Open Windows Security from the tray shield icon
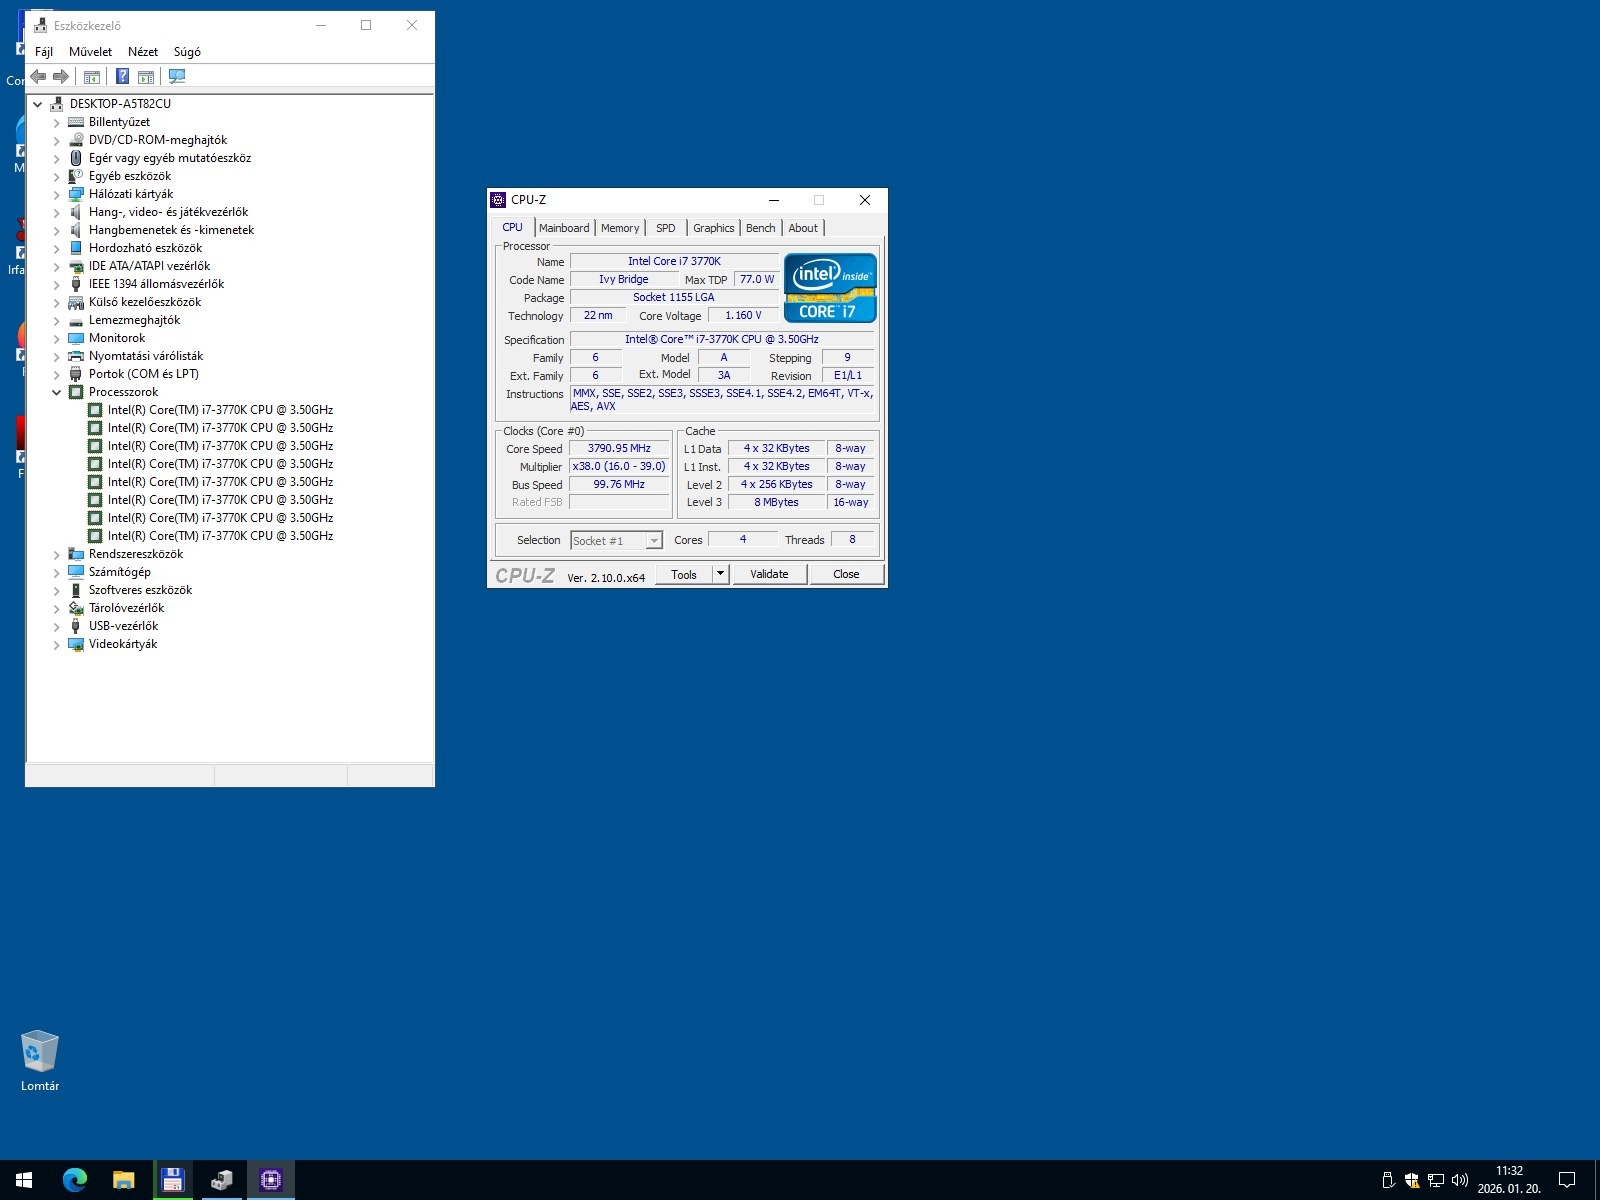 click(1412, 1180)
